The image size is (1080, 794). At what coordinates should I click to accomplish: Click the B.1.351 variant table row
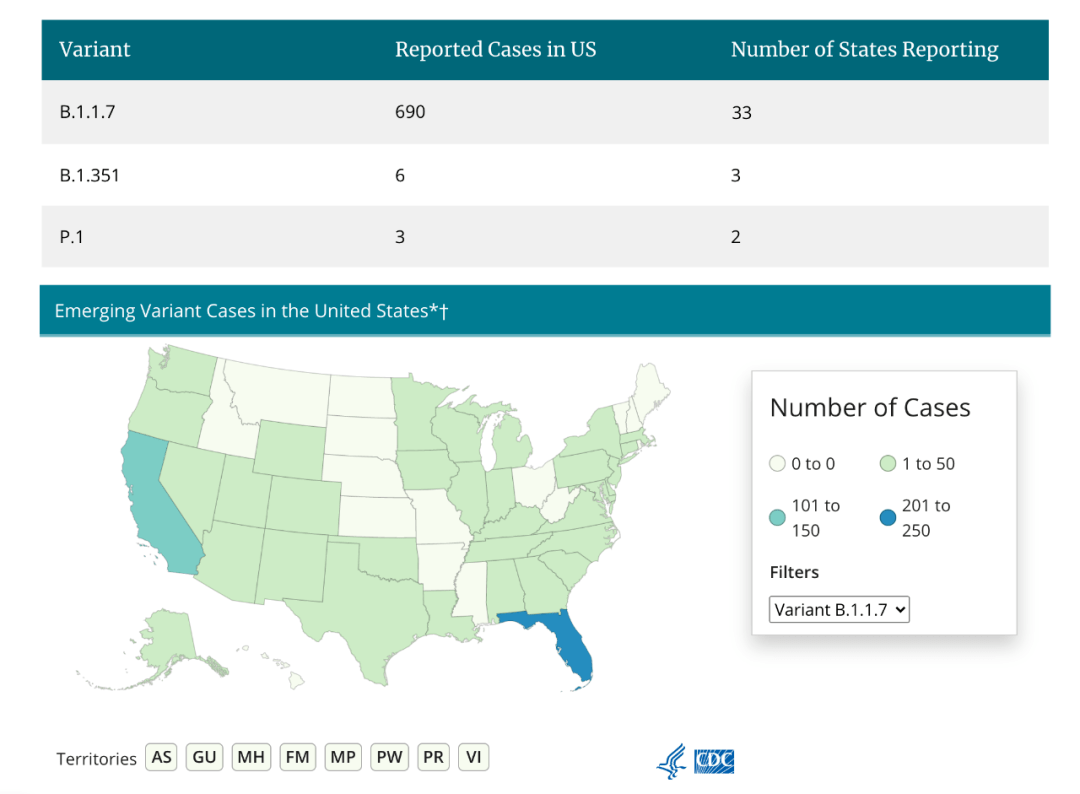click(x=545, y=175)
